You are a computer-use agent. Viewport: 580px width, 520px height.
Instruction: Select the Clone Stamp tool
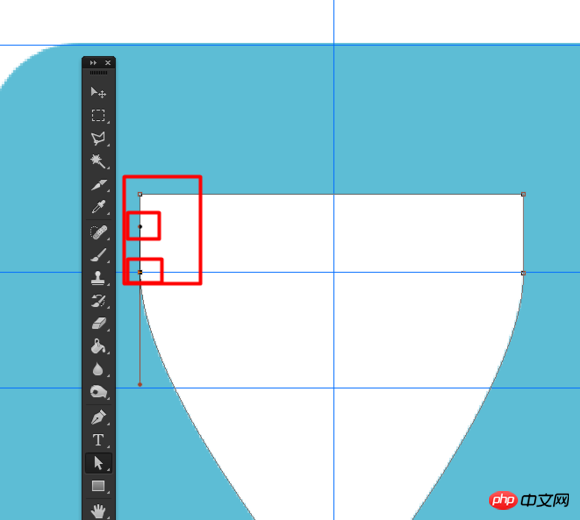(x=98, y=278)
